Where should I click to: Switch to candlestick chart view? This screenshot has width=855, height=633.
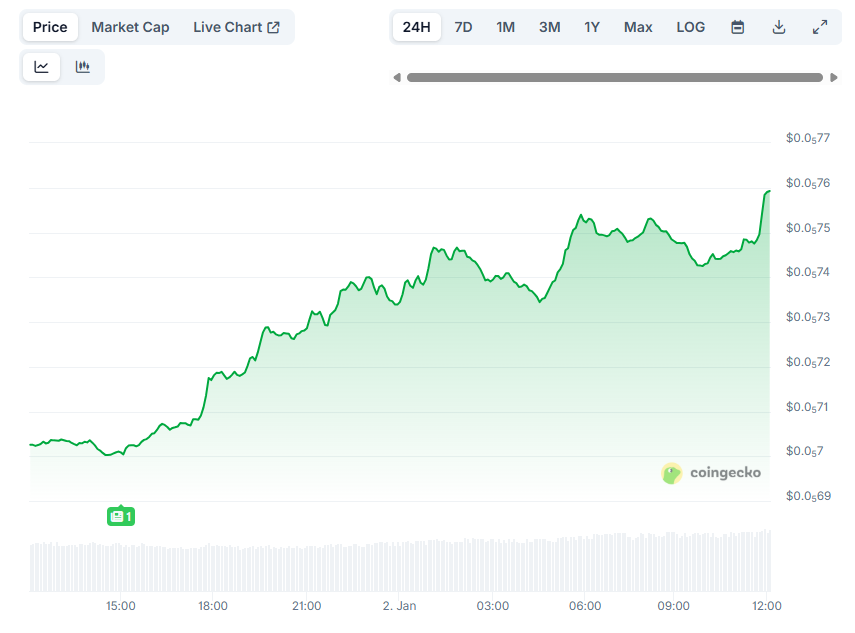83,67
